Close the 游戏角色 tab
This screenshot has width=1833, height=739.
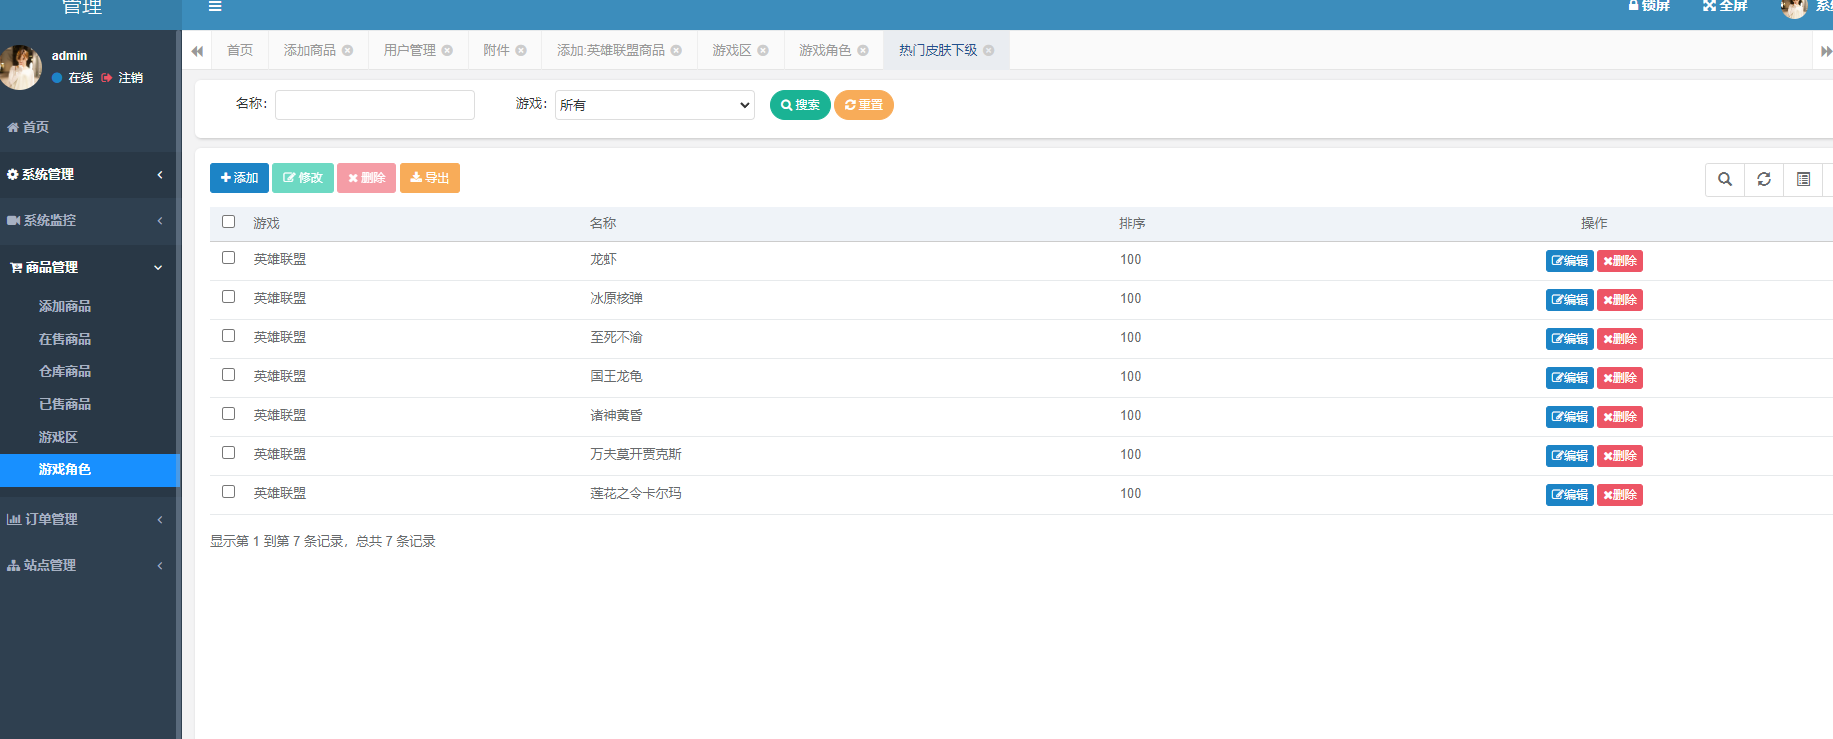863,50
